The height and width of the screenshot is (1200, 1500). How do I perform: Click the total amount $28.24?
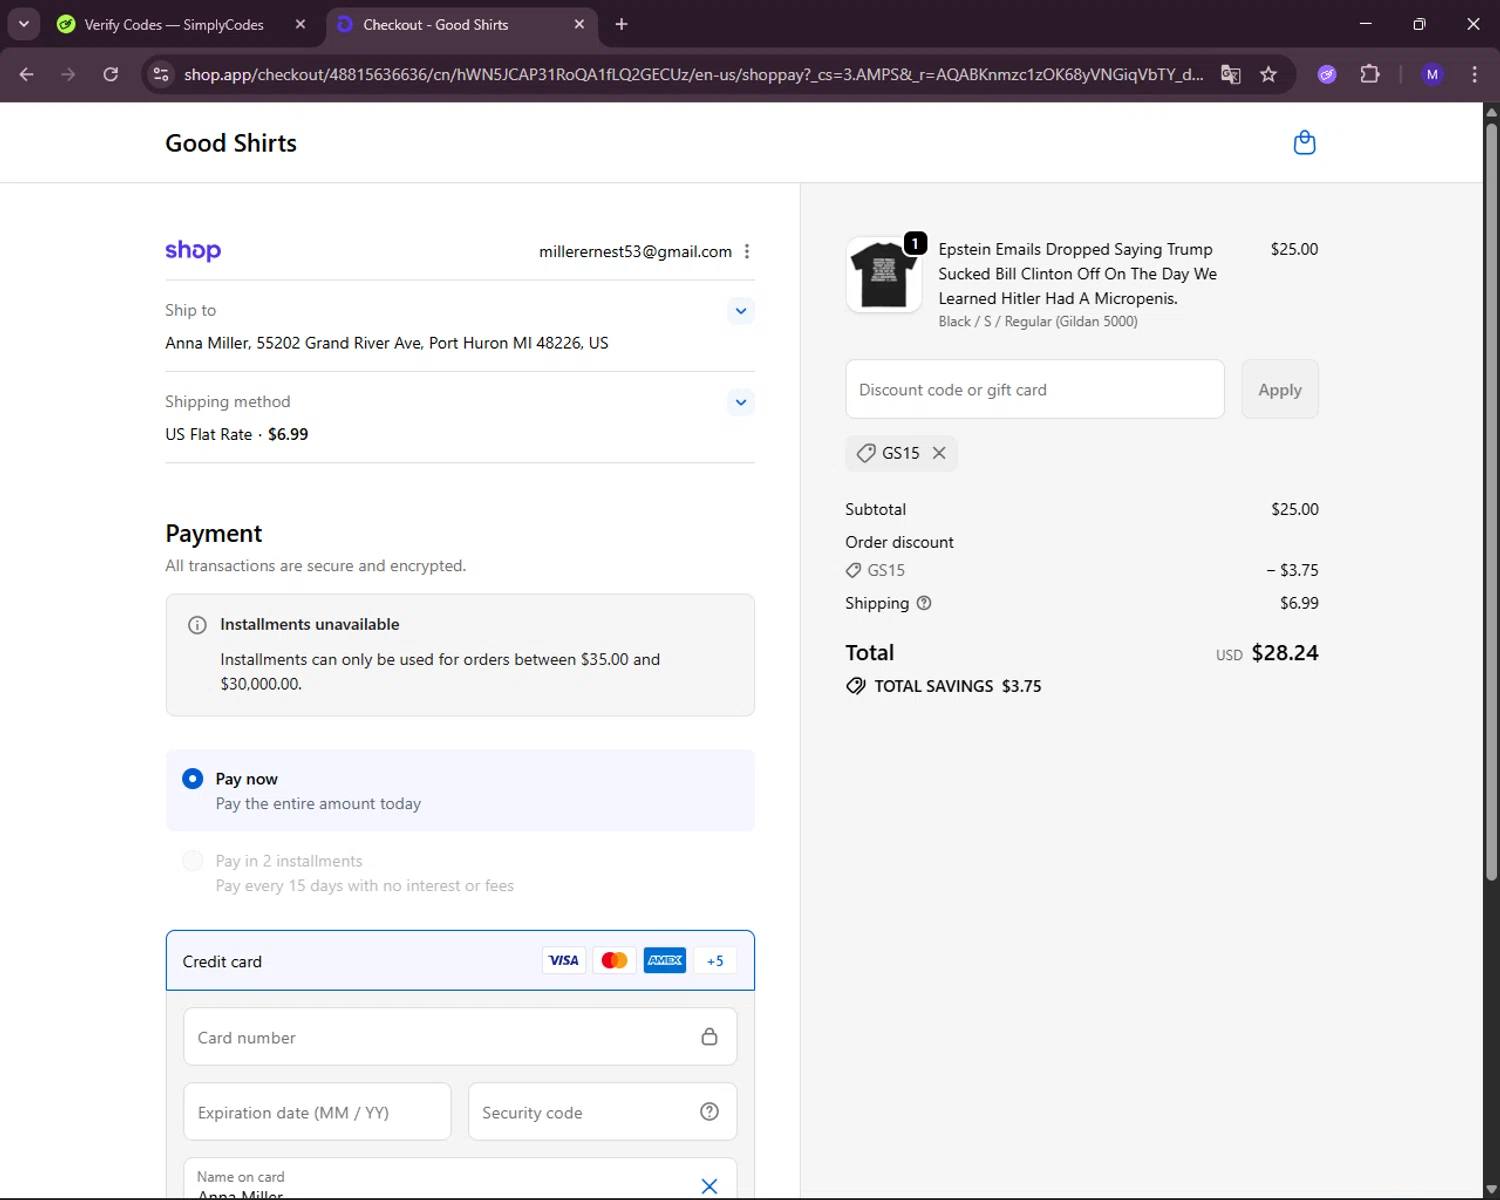pos(1285,653)
